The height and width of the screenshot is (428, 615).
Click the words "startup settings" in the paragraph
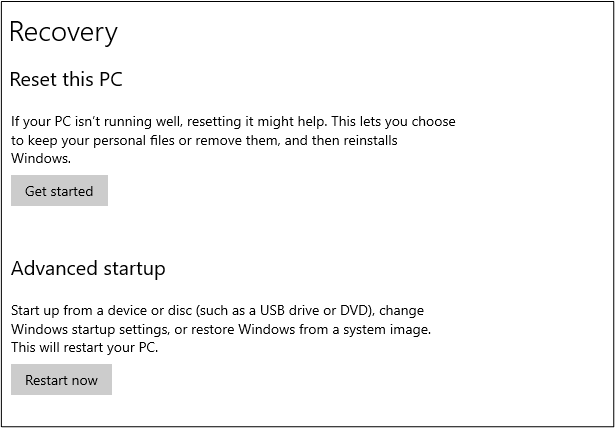tap(118, 329)
